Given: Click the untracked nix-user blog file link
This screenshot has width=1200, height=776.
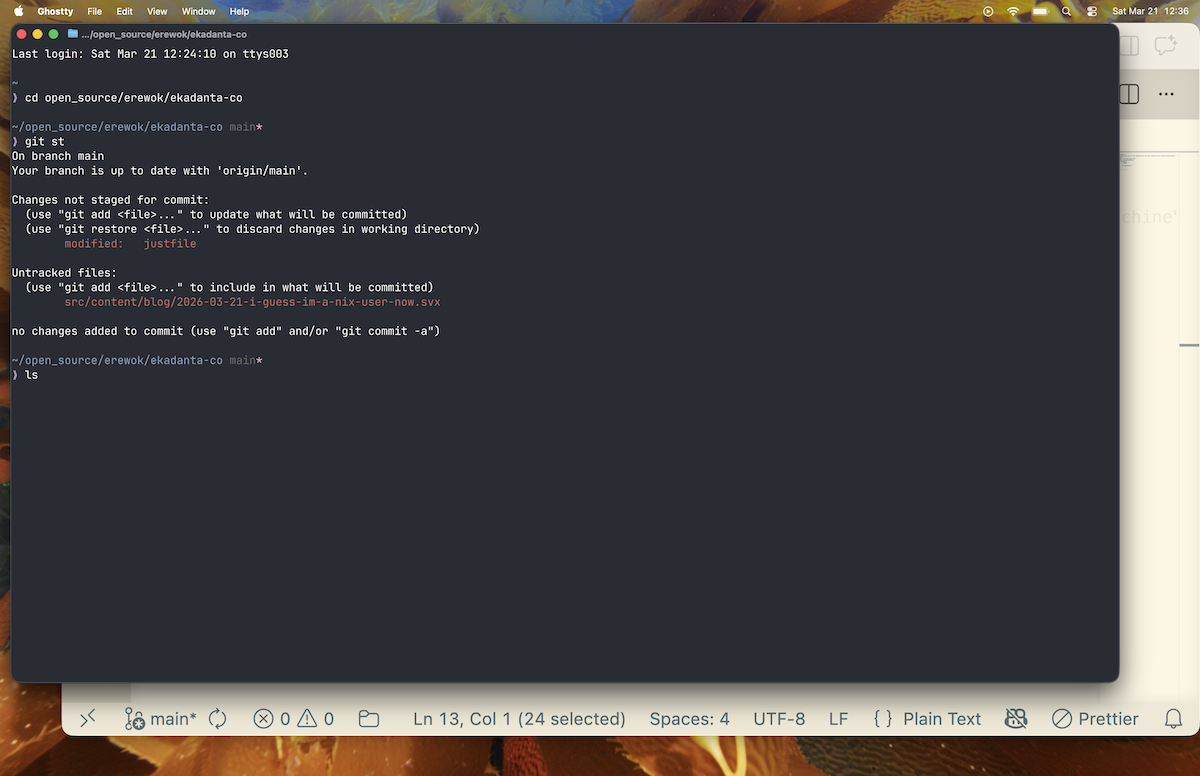Looking at the screenshot, I should (251, 301).
